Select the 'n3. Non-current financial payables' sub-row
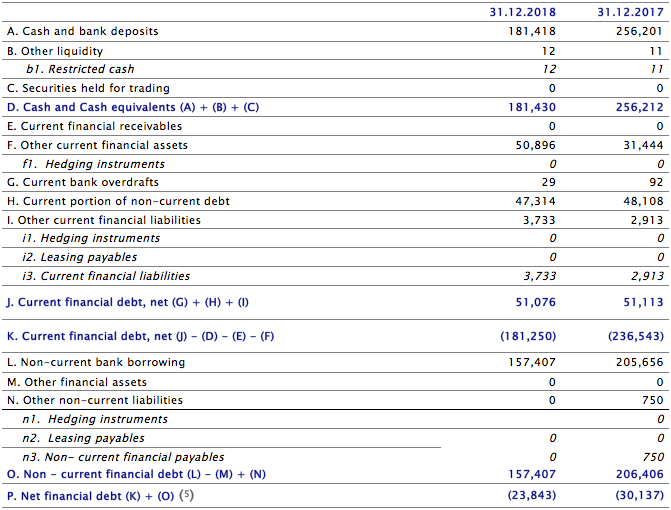Viewport: 671px width, 510px height. (123, 457)
